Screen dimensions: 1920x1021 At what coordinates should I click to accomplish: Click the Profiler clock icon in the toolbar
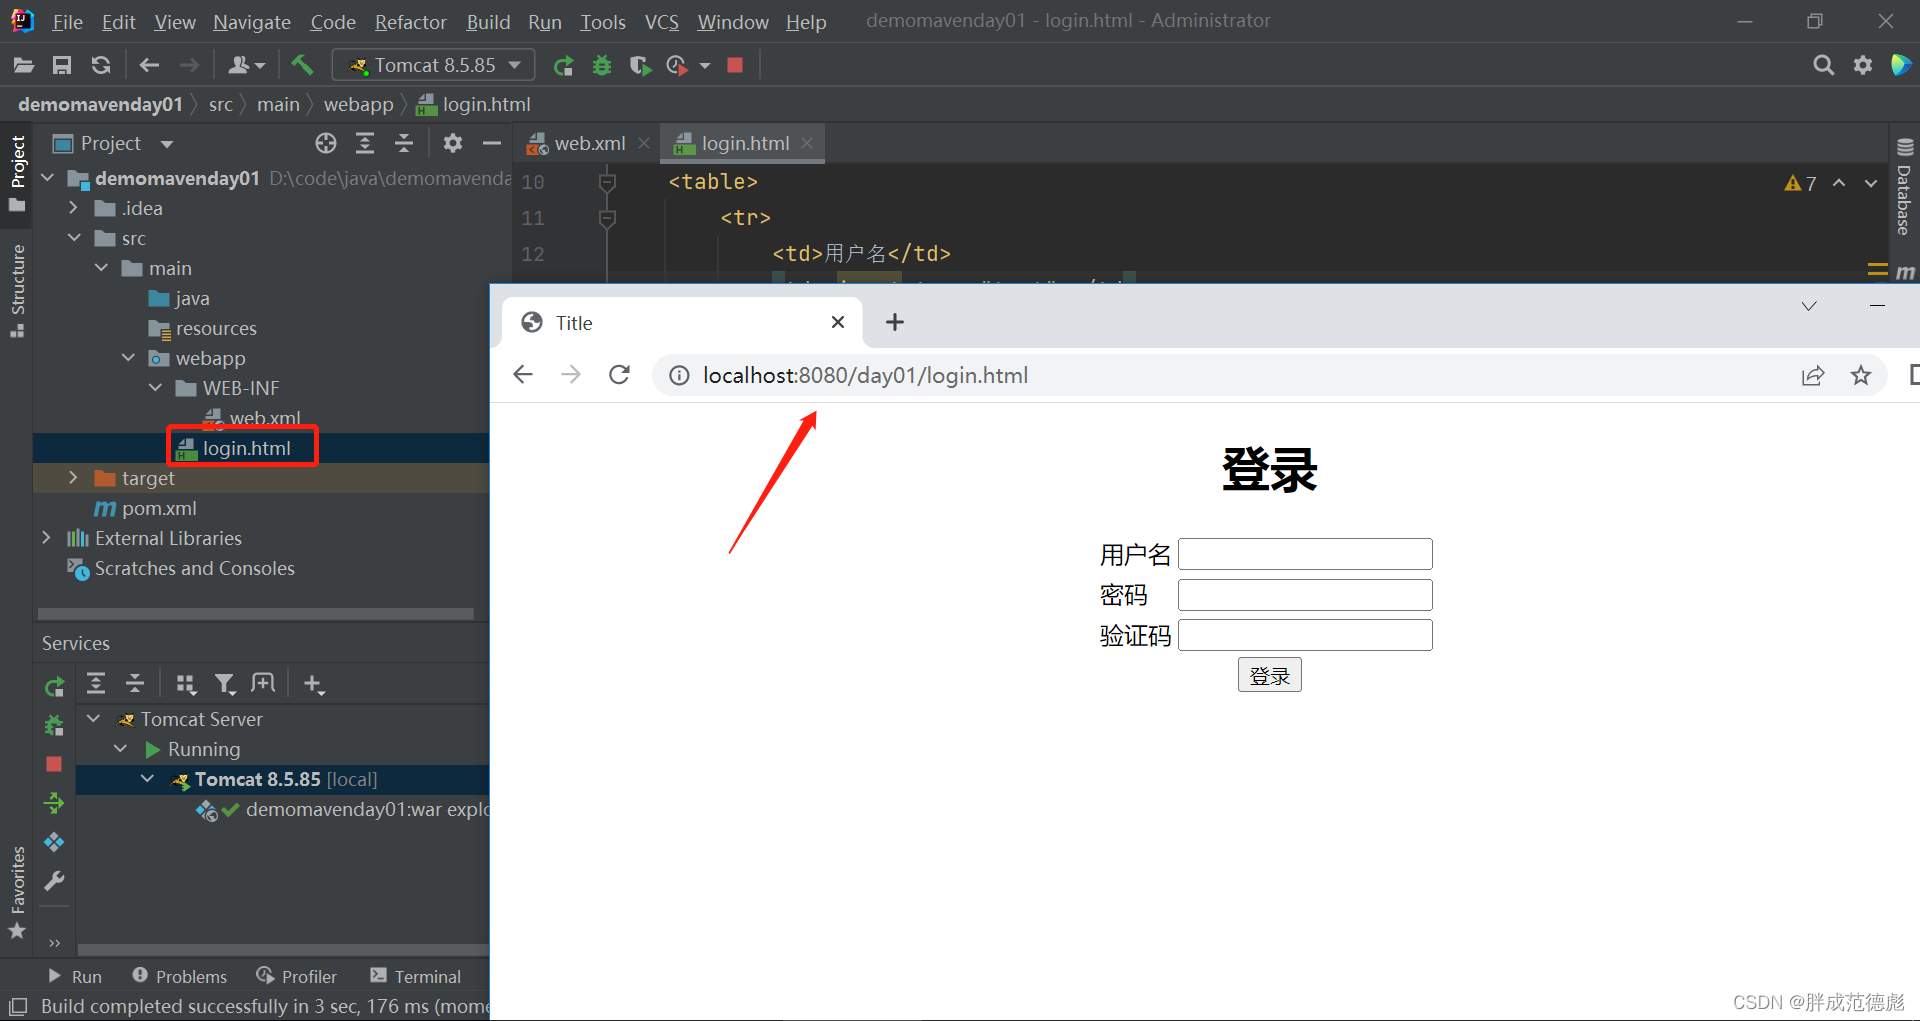pos(677,65)
